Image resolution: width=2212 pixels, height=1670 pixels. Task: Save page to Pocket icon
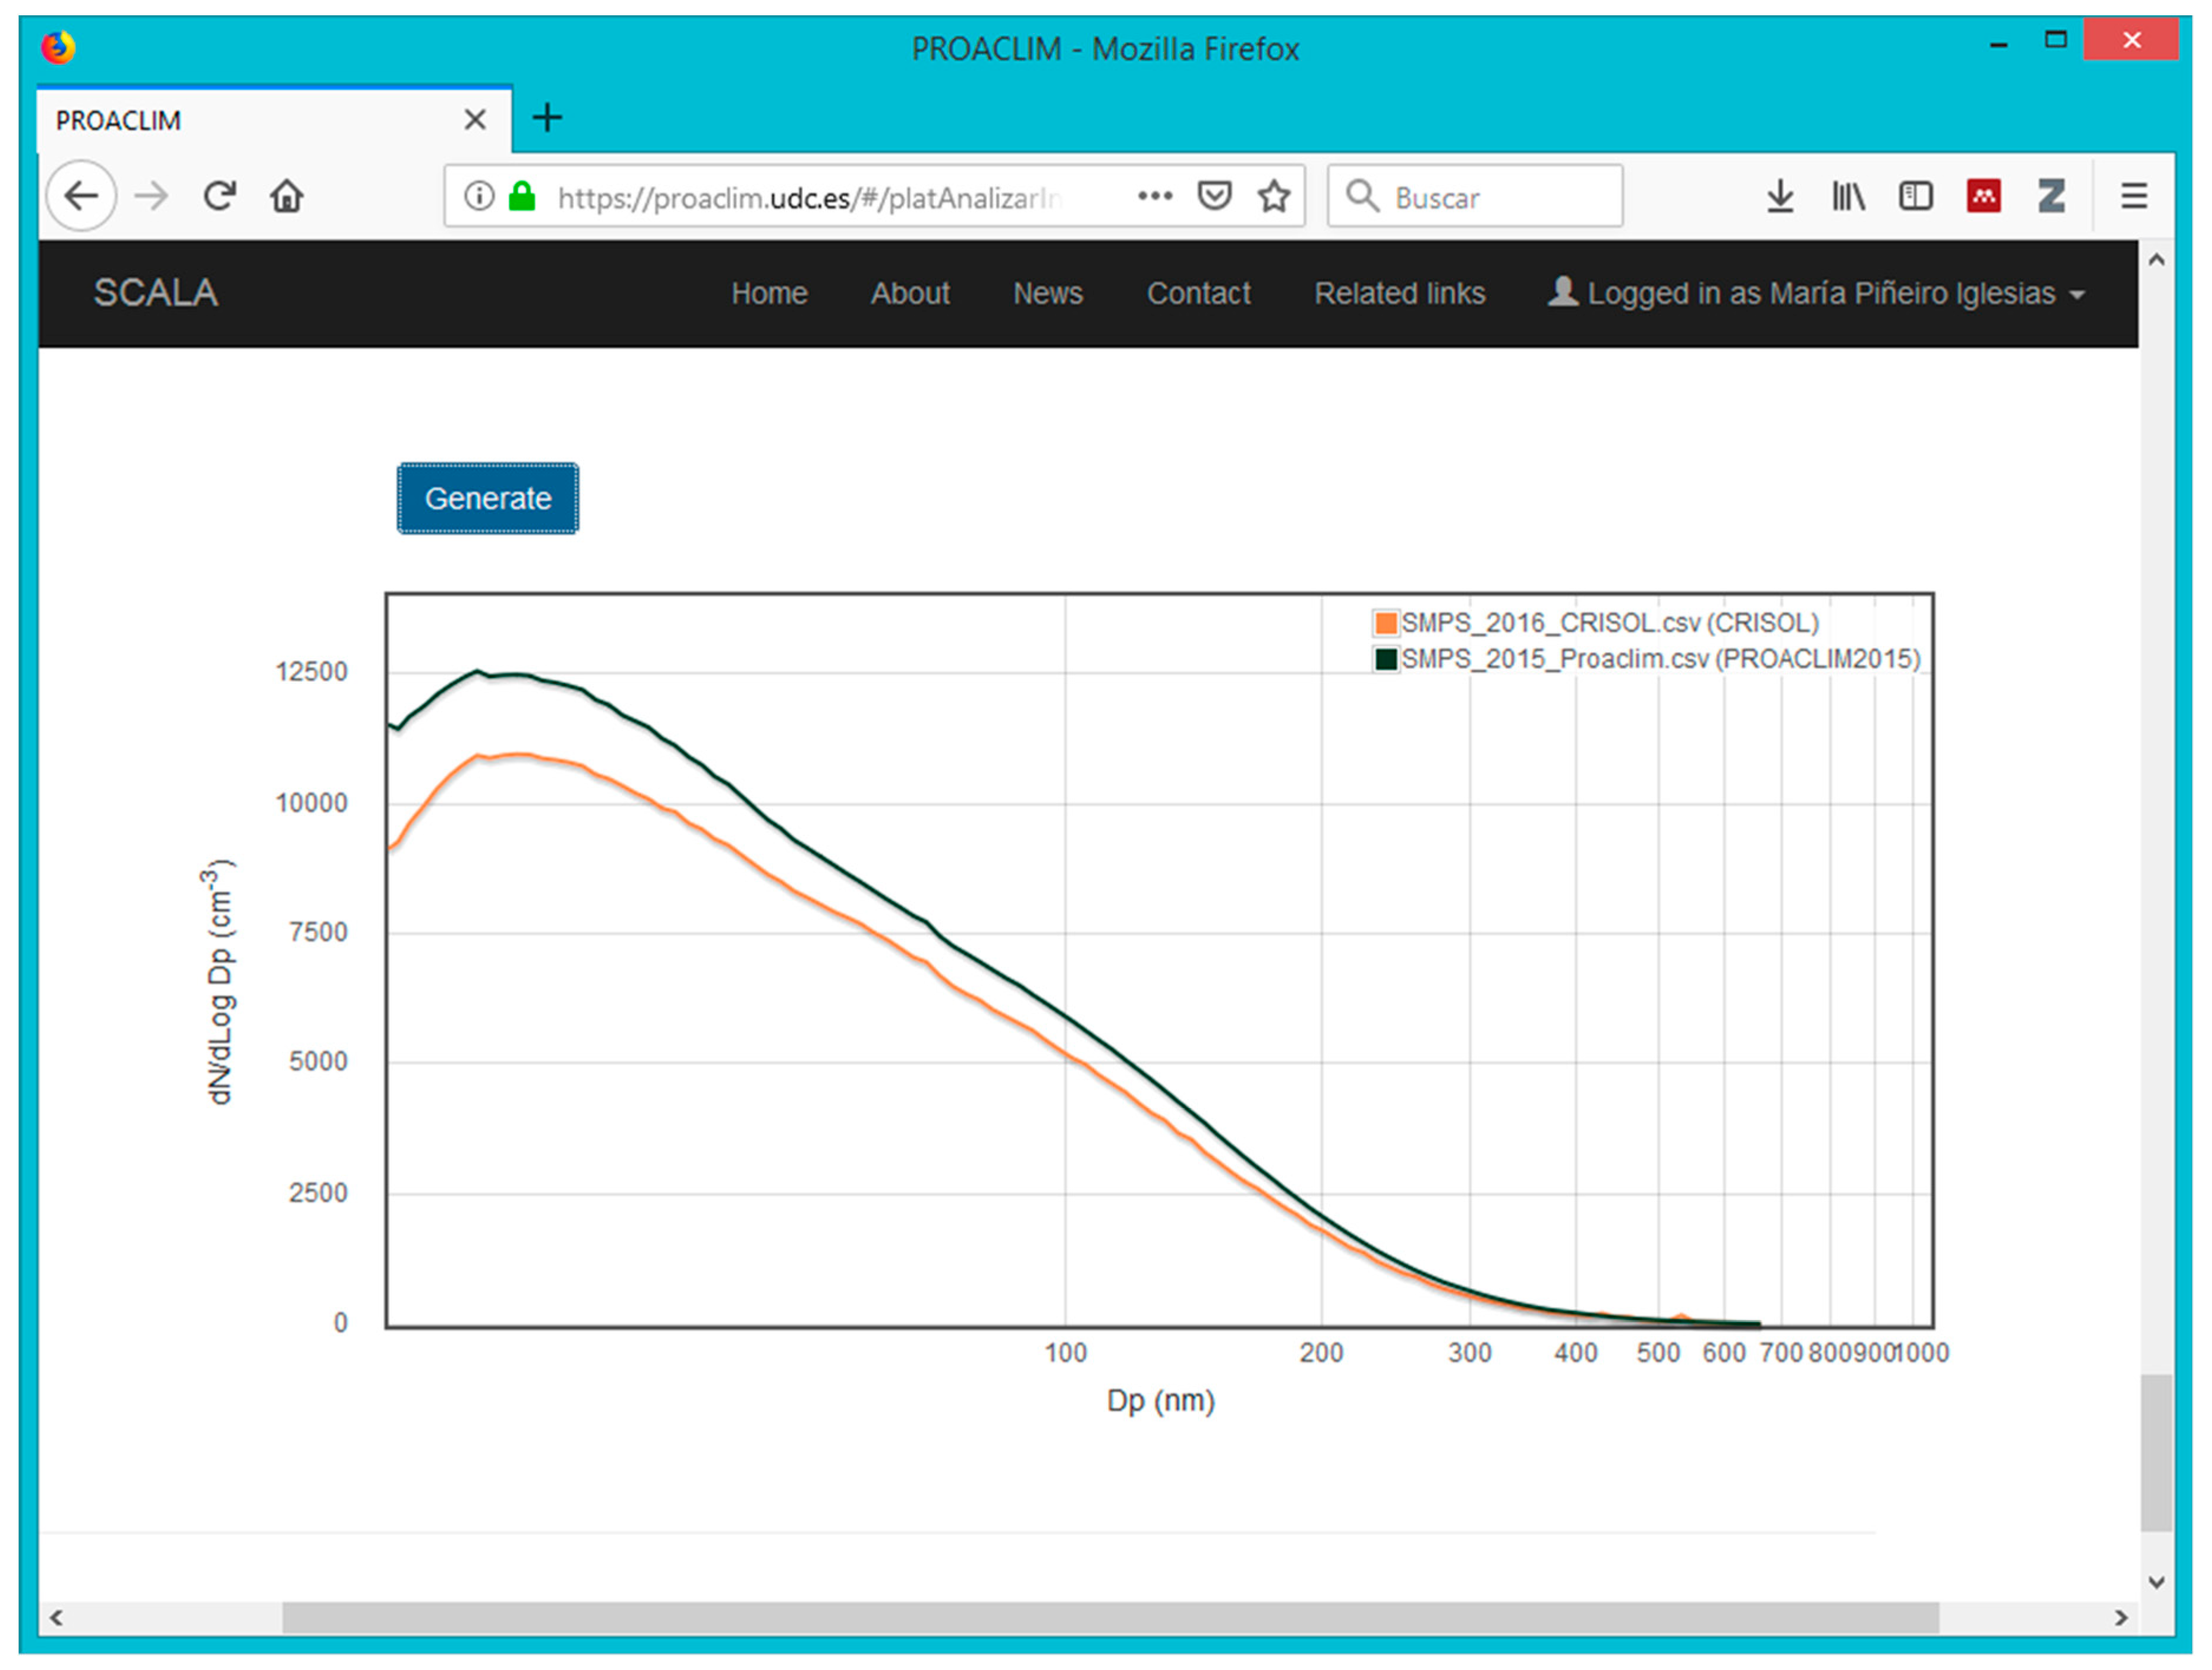[x=1214, y=196]
